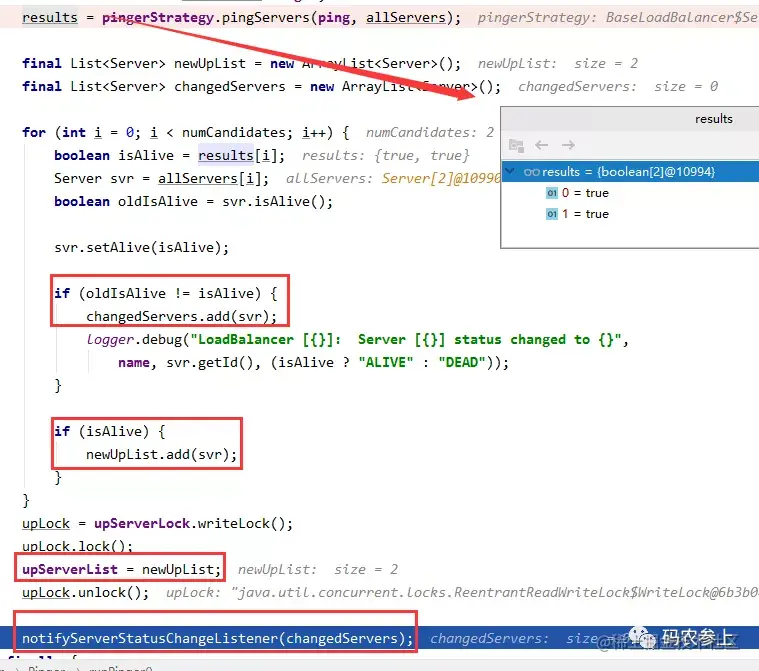Click the primitive icon beside '1 = true'
The image size is (759, 671).
pos(552,214)
